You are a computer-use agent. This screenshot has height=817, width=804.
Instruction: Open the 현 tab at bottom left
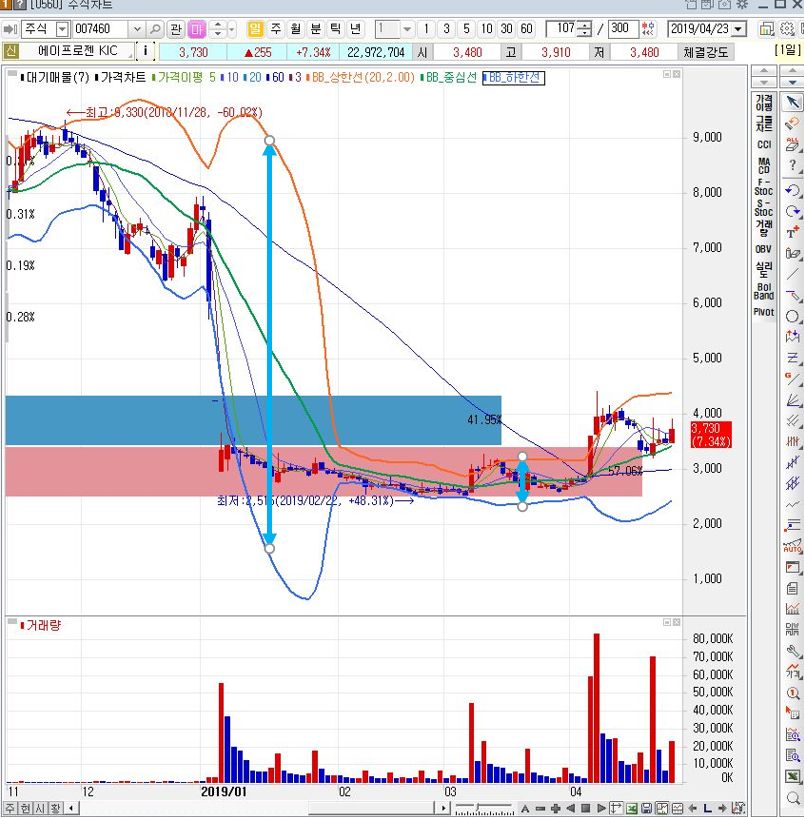click(x=25, y=809)
